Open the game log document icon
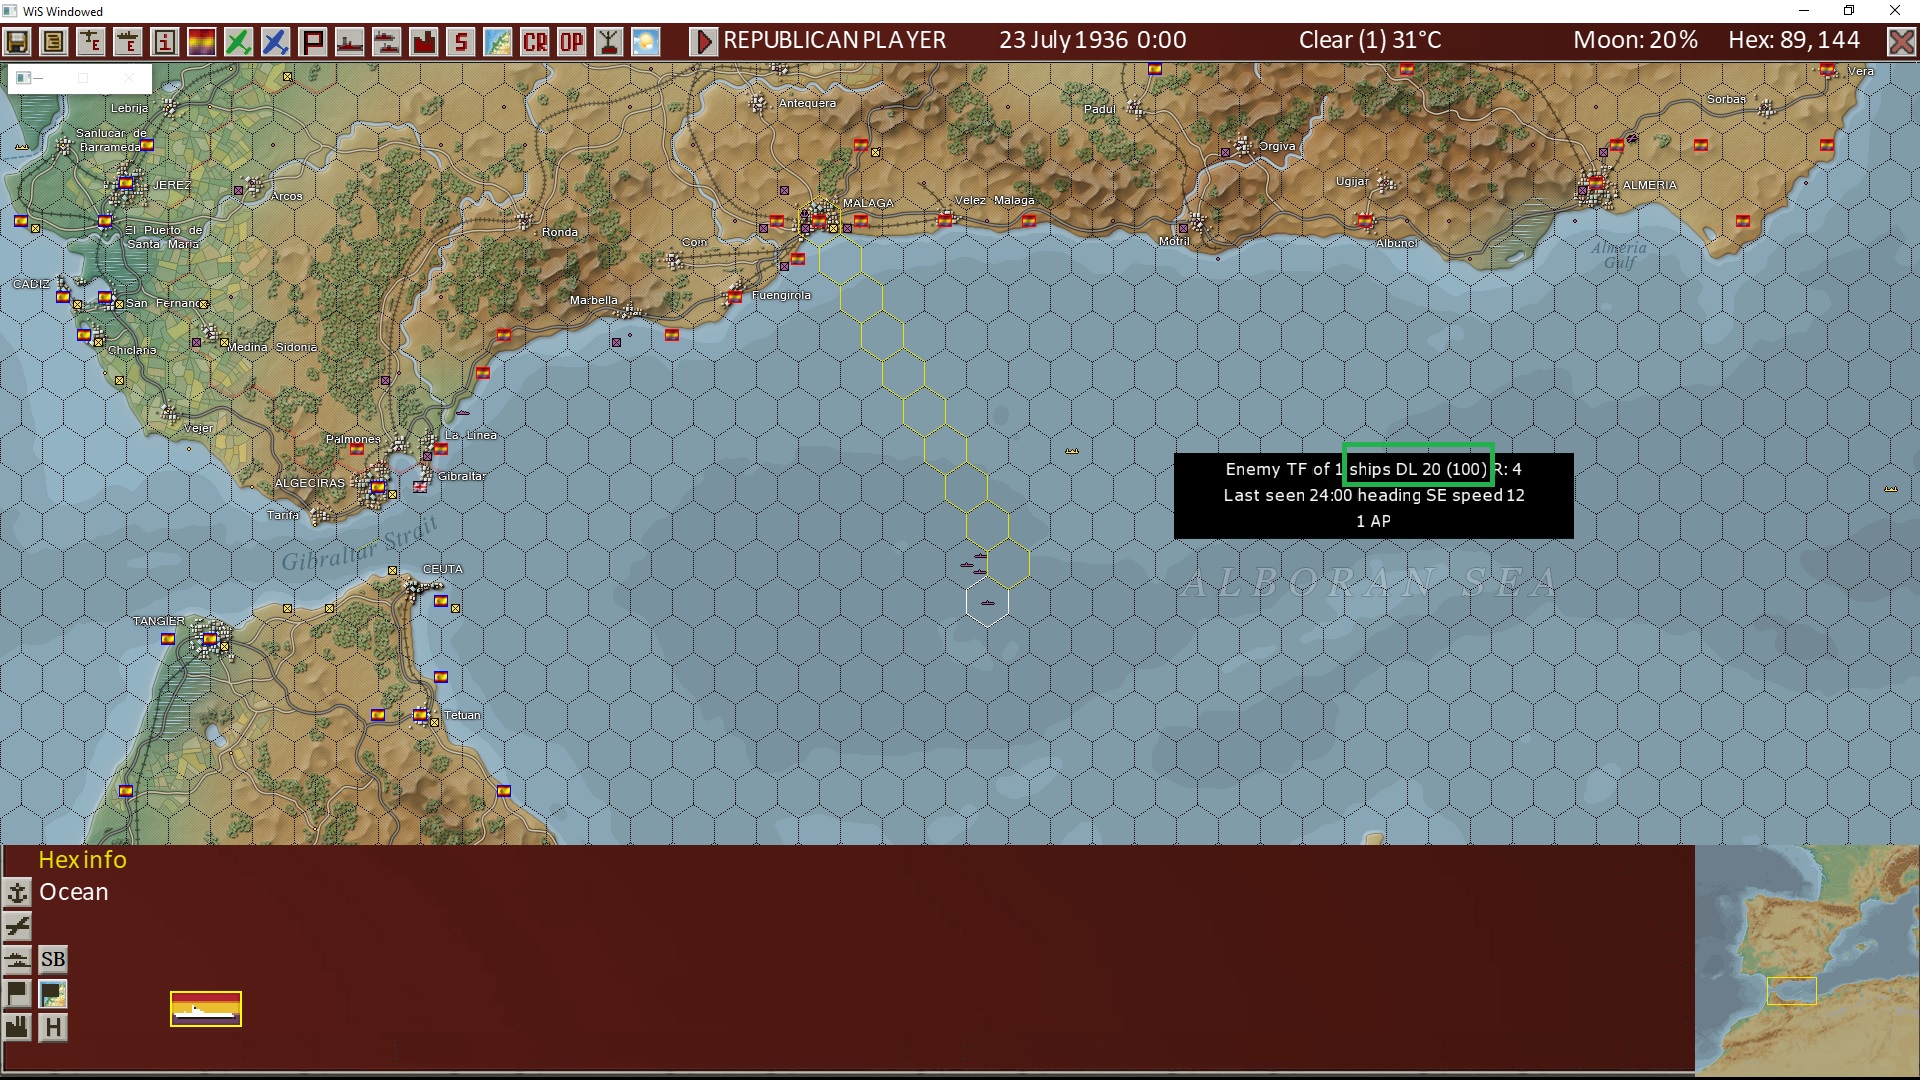The width and height of the screenshot is (1920, 1080). click(51, 41)
